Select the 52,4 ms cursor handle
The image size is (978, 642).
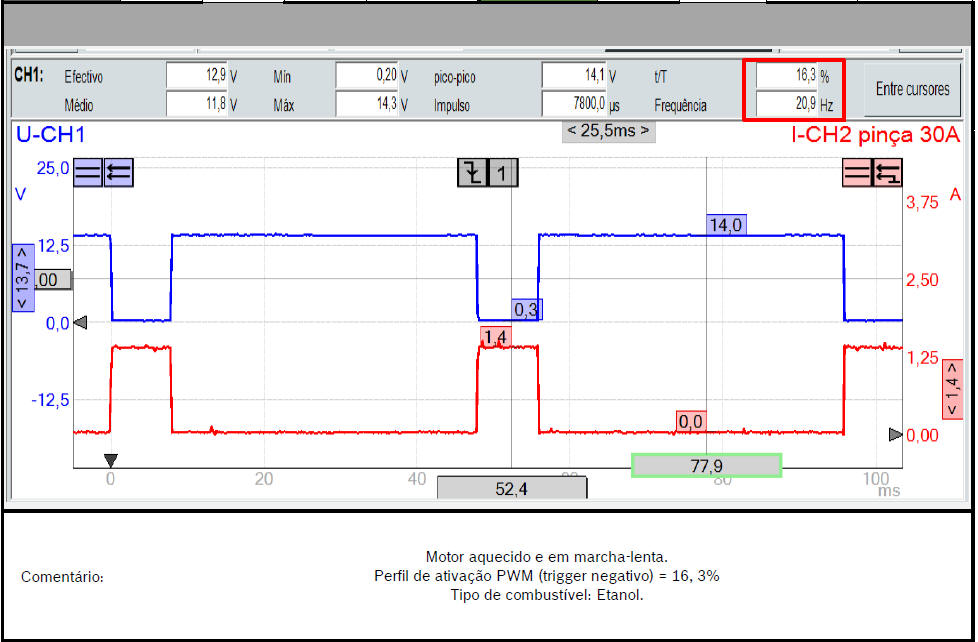click(511, 488)
